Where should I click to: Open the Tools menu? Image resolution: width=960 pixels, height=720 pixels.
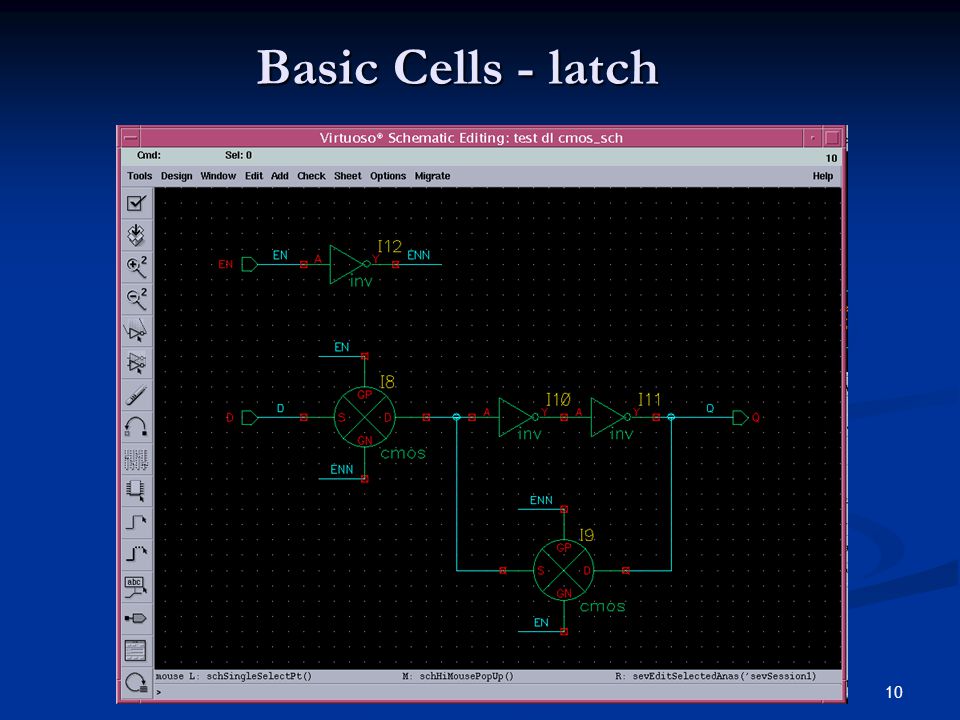click(x=140, y=176)
